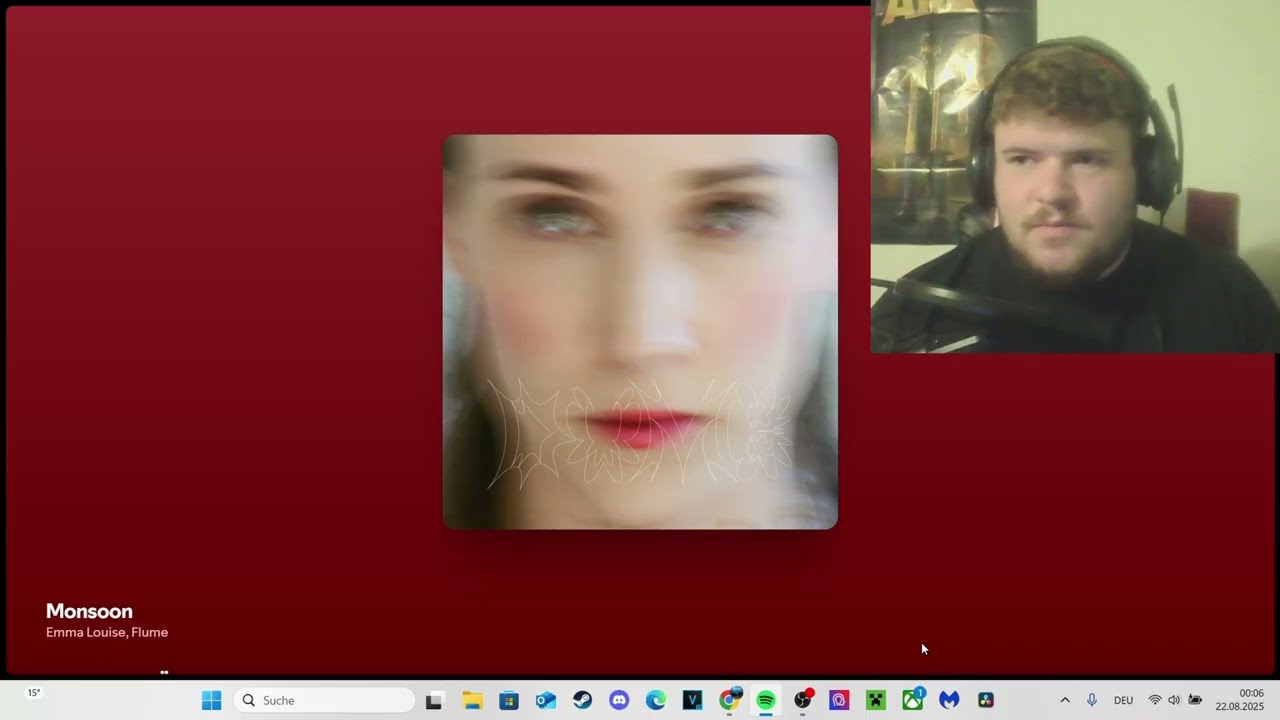The width and height of the screenshot is (1280, 720).
Task: Click the Suche taskbar search box
Action: (324, 700)
